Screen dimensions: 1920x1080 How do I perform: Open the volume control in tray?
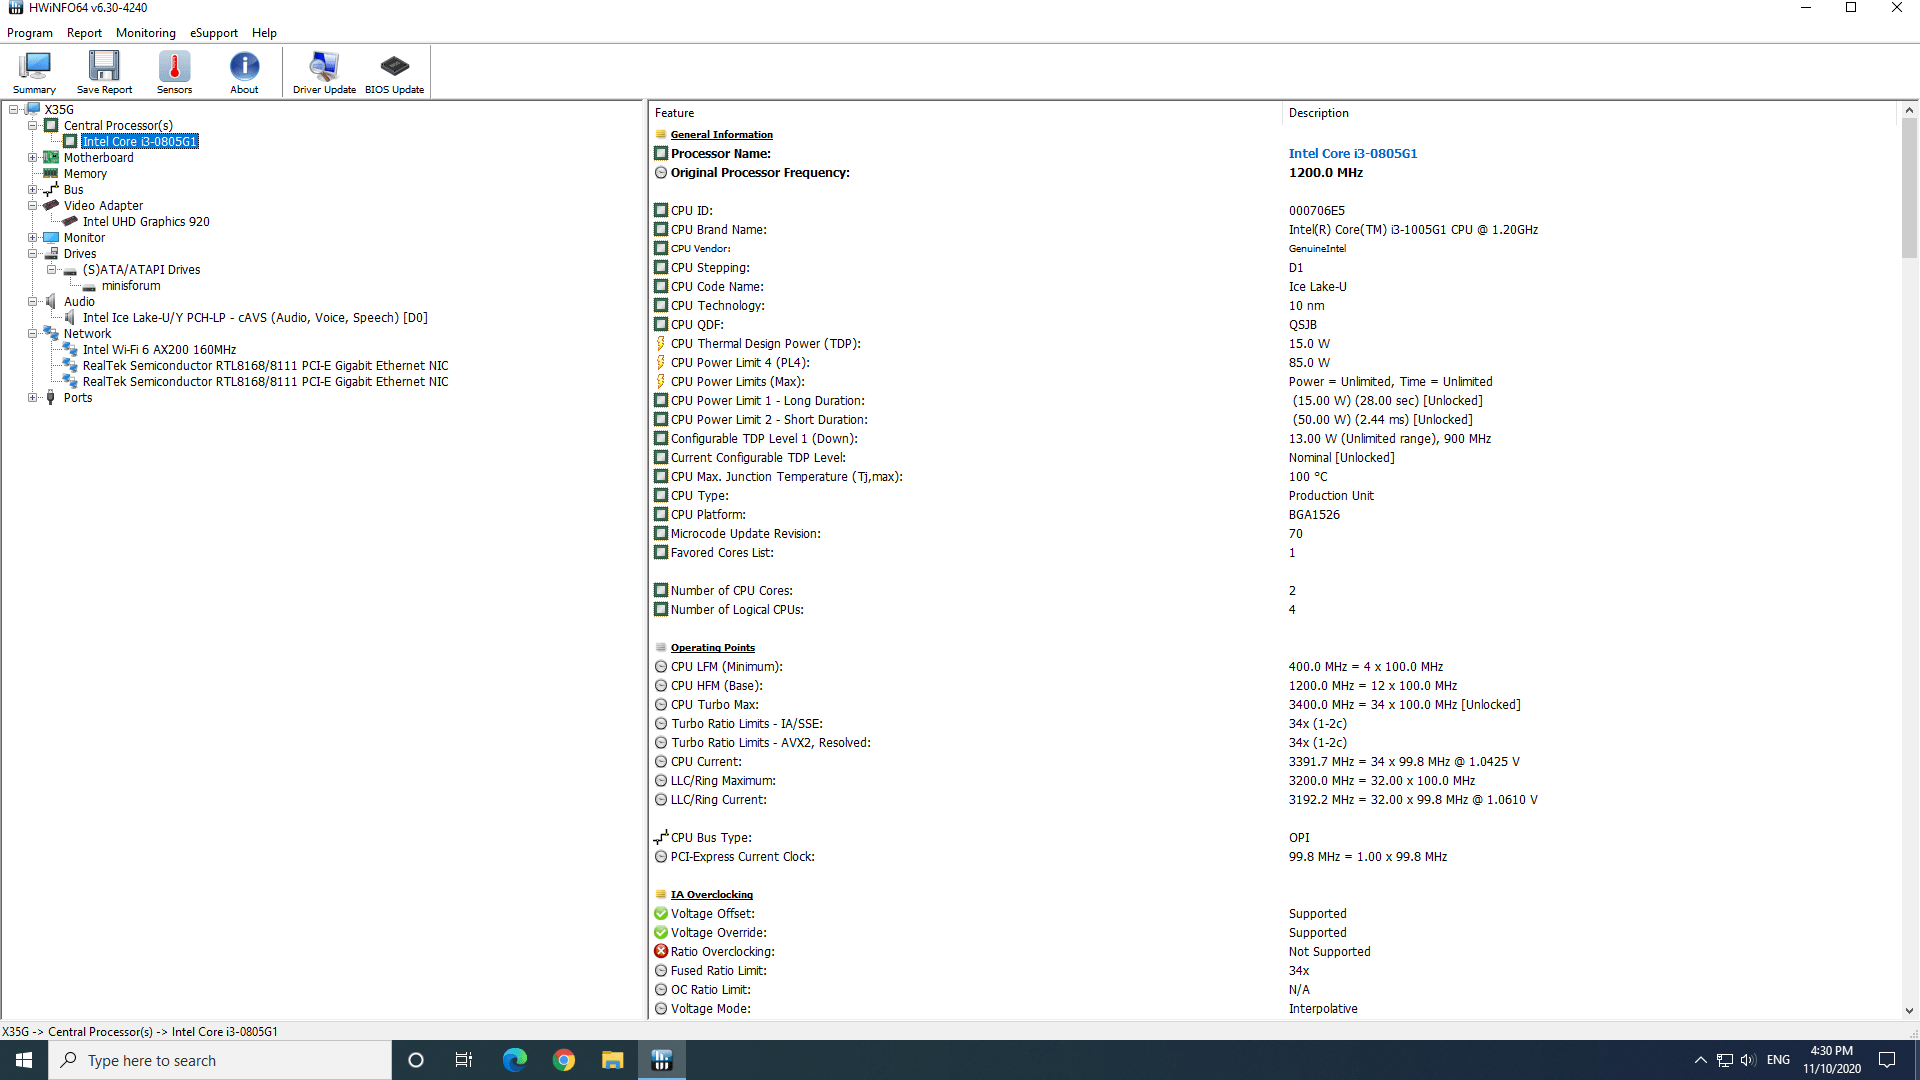pos(1748,1060)
